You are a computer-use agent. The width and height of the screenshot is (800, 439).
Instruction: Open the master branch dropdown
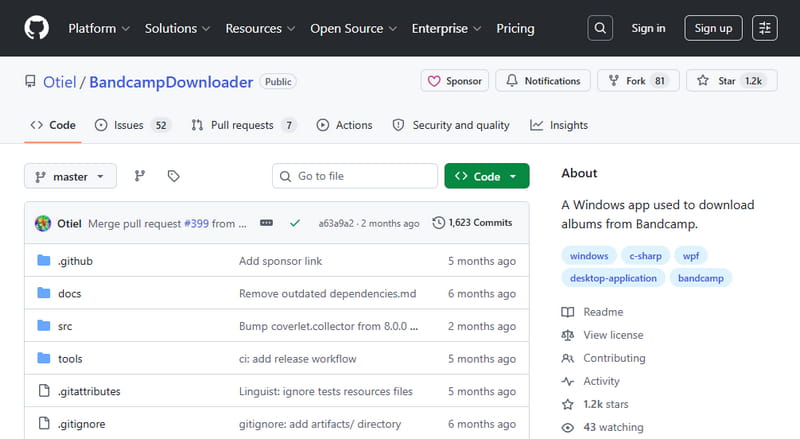pyautogui.click(x=70, y=176)
